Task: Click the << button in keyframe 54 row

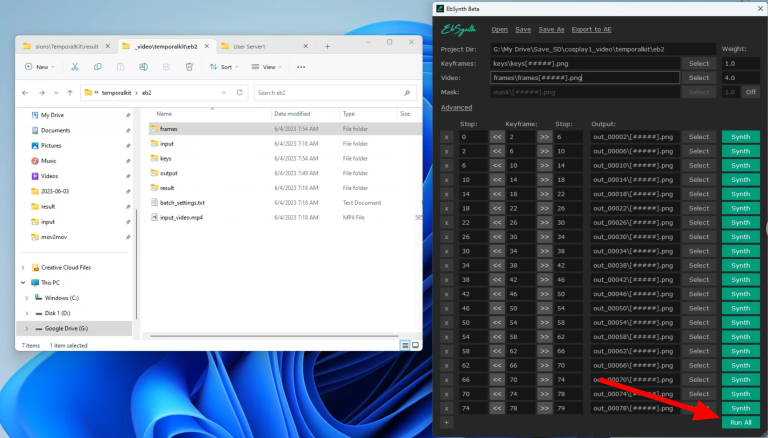Action: tap(497, 322)
